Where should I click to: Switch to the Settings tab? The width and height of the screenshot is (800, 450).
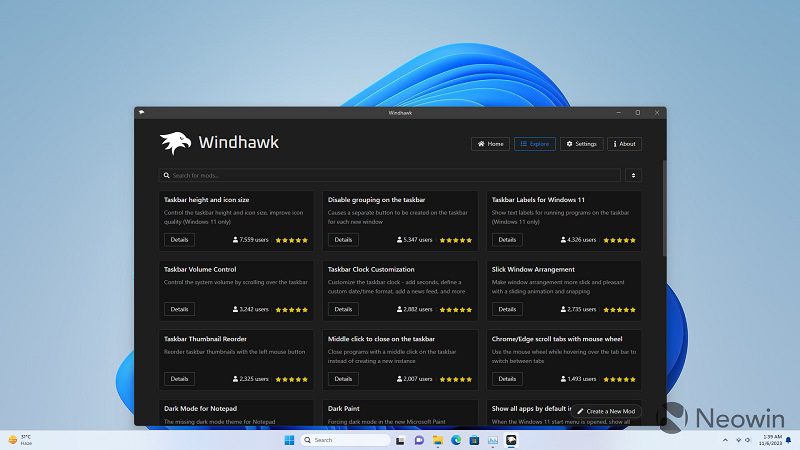(581, 144)
